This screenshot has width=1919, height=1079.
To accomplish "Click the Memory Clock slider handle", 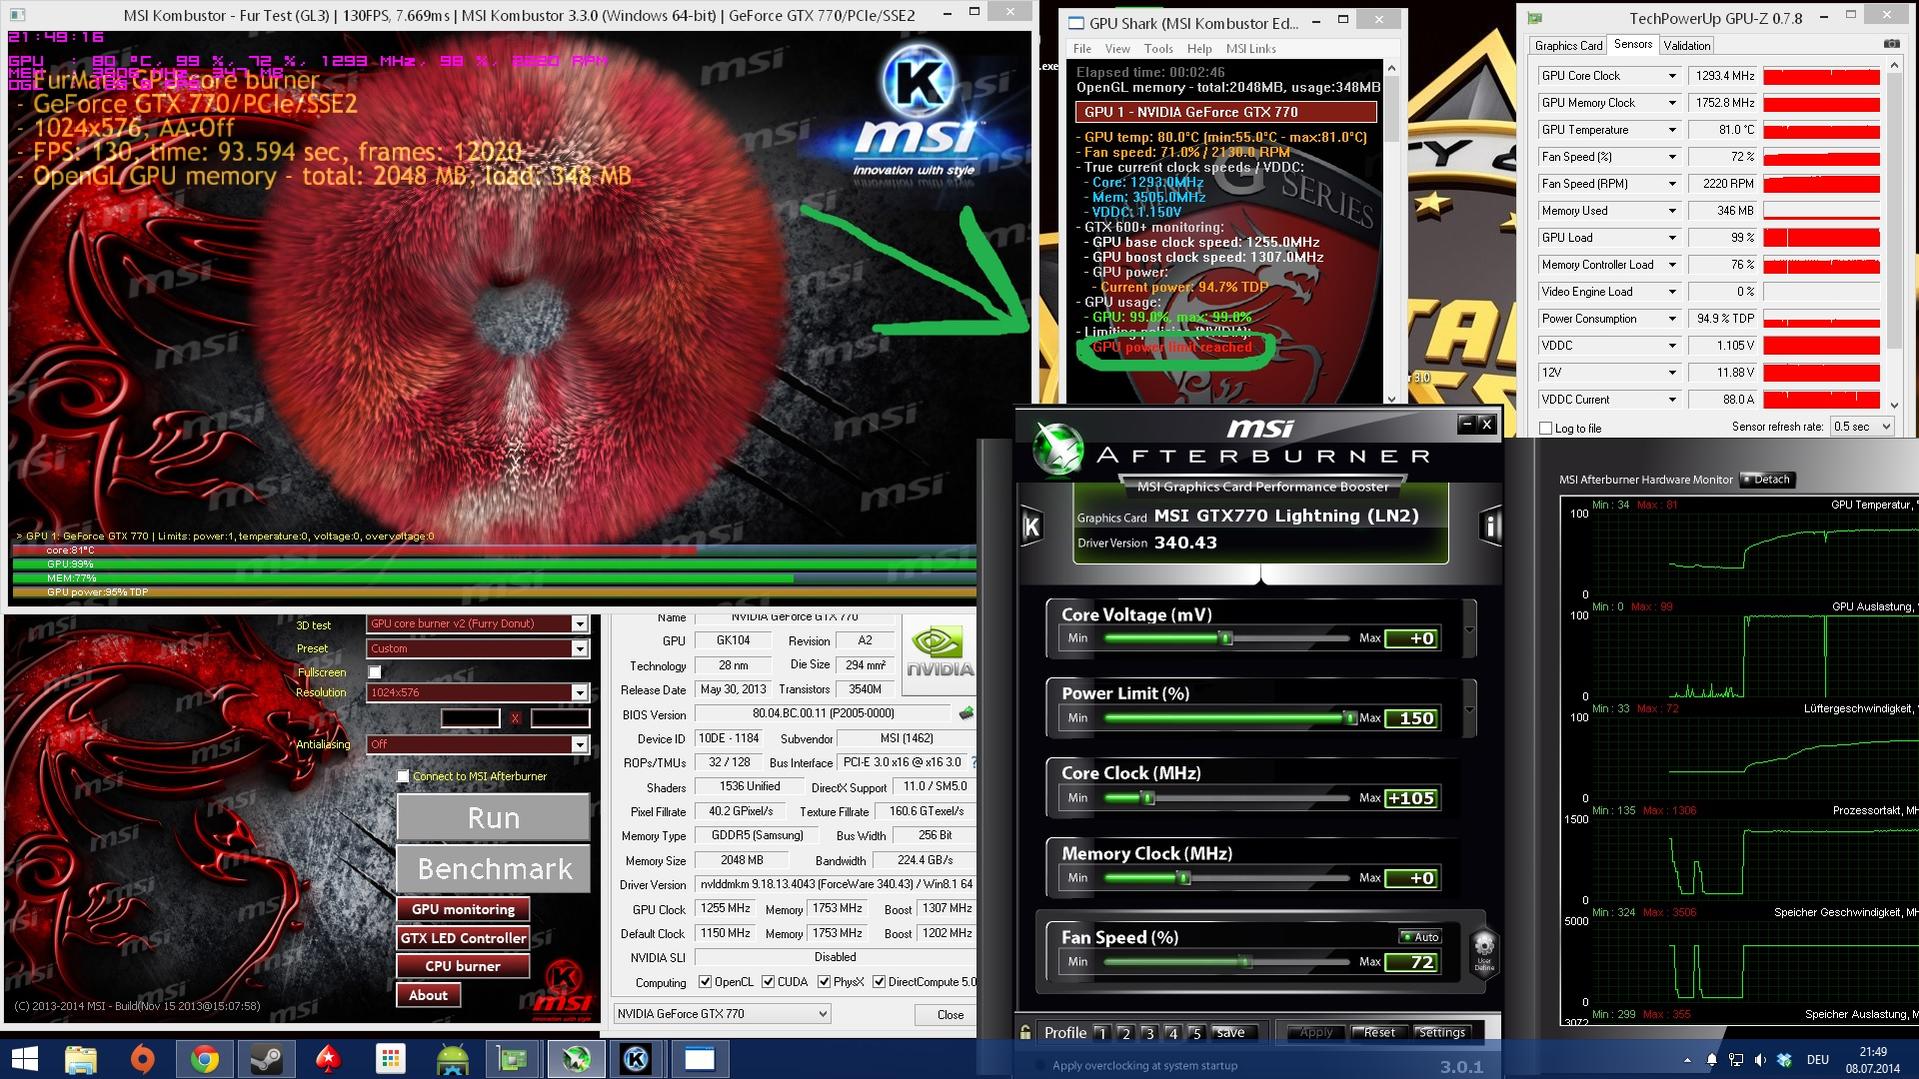I will (1184, 878).
